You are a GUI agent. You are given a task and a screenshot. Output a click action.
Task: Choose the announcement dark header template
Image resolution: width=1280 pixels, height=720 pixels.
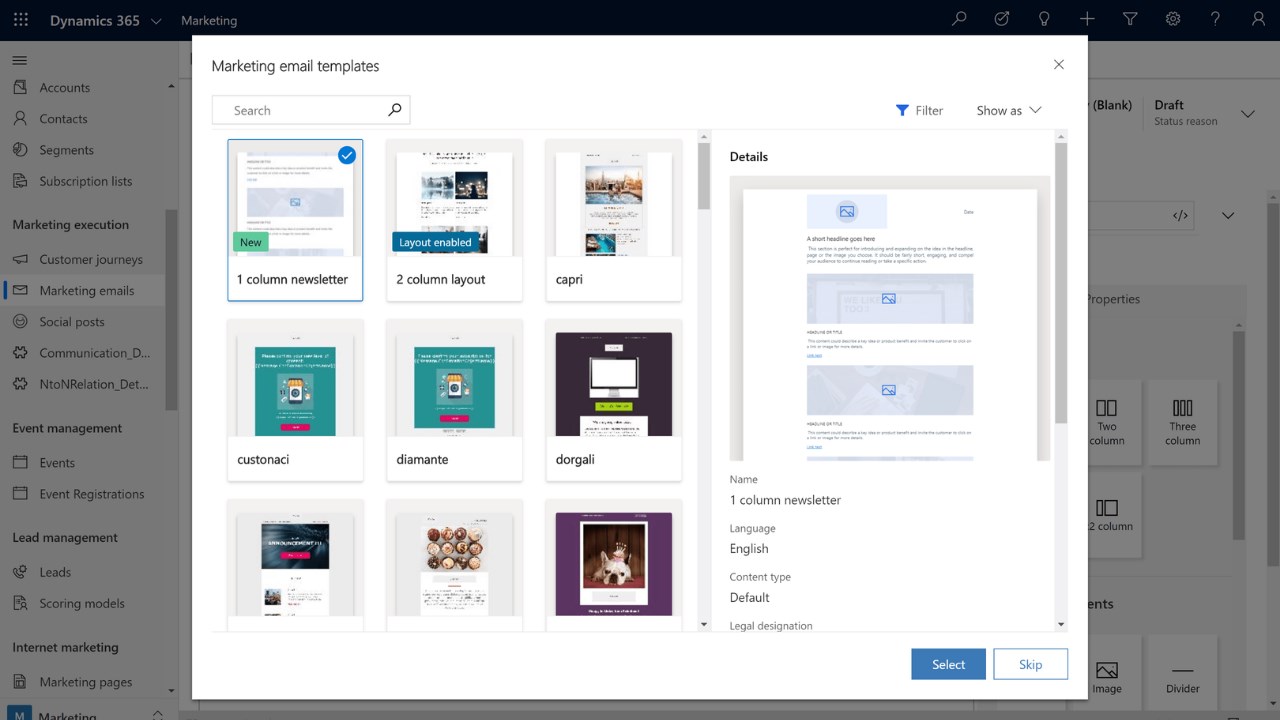click(x=295, y=565)
